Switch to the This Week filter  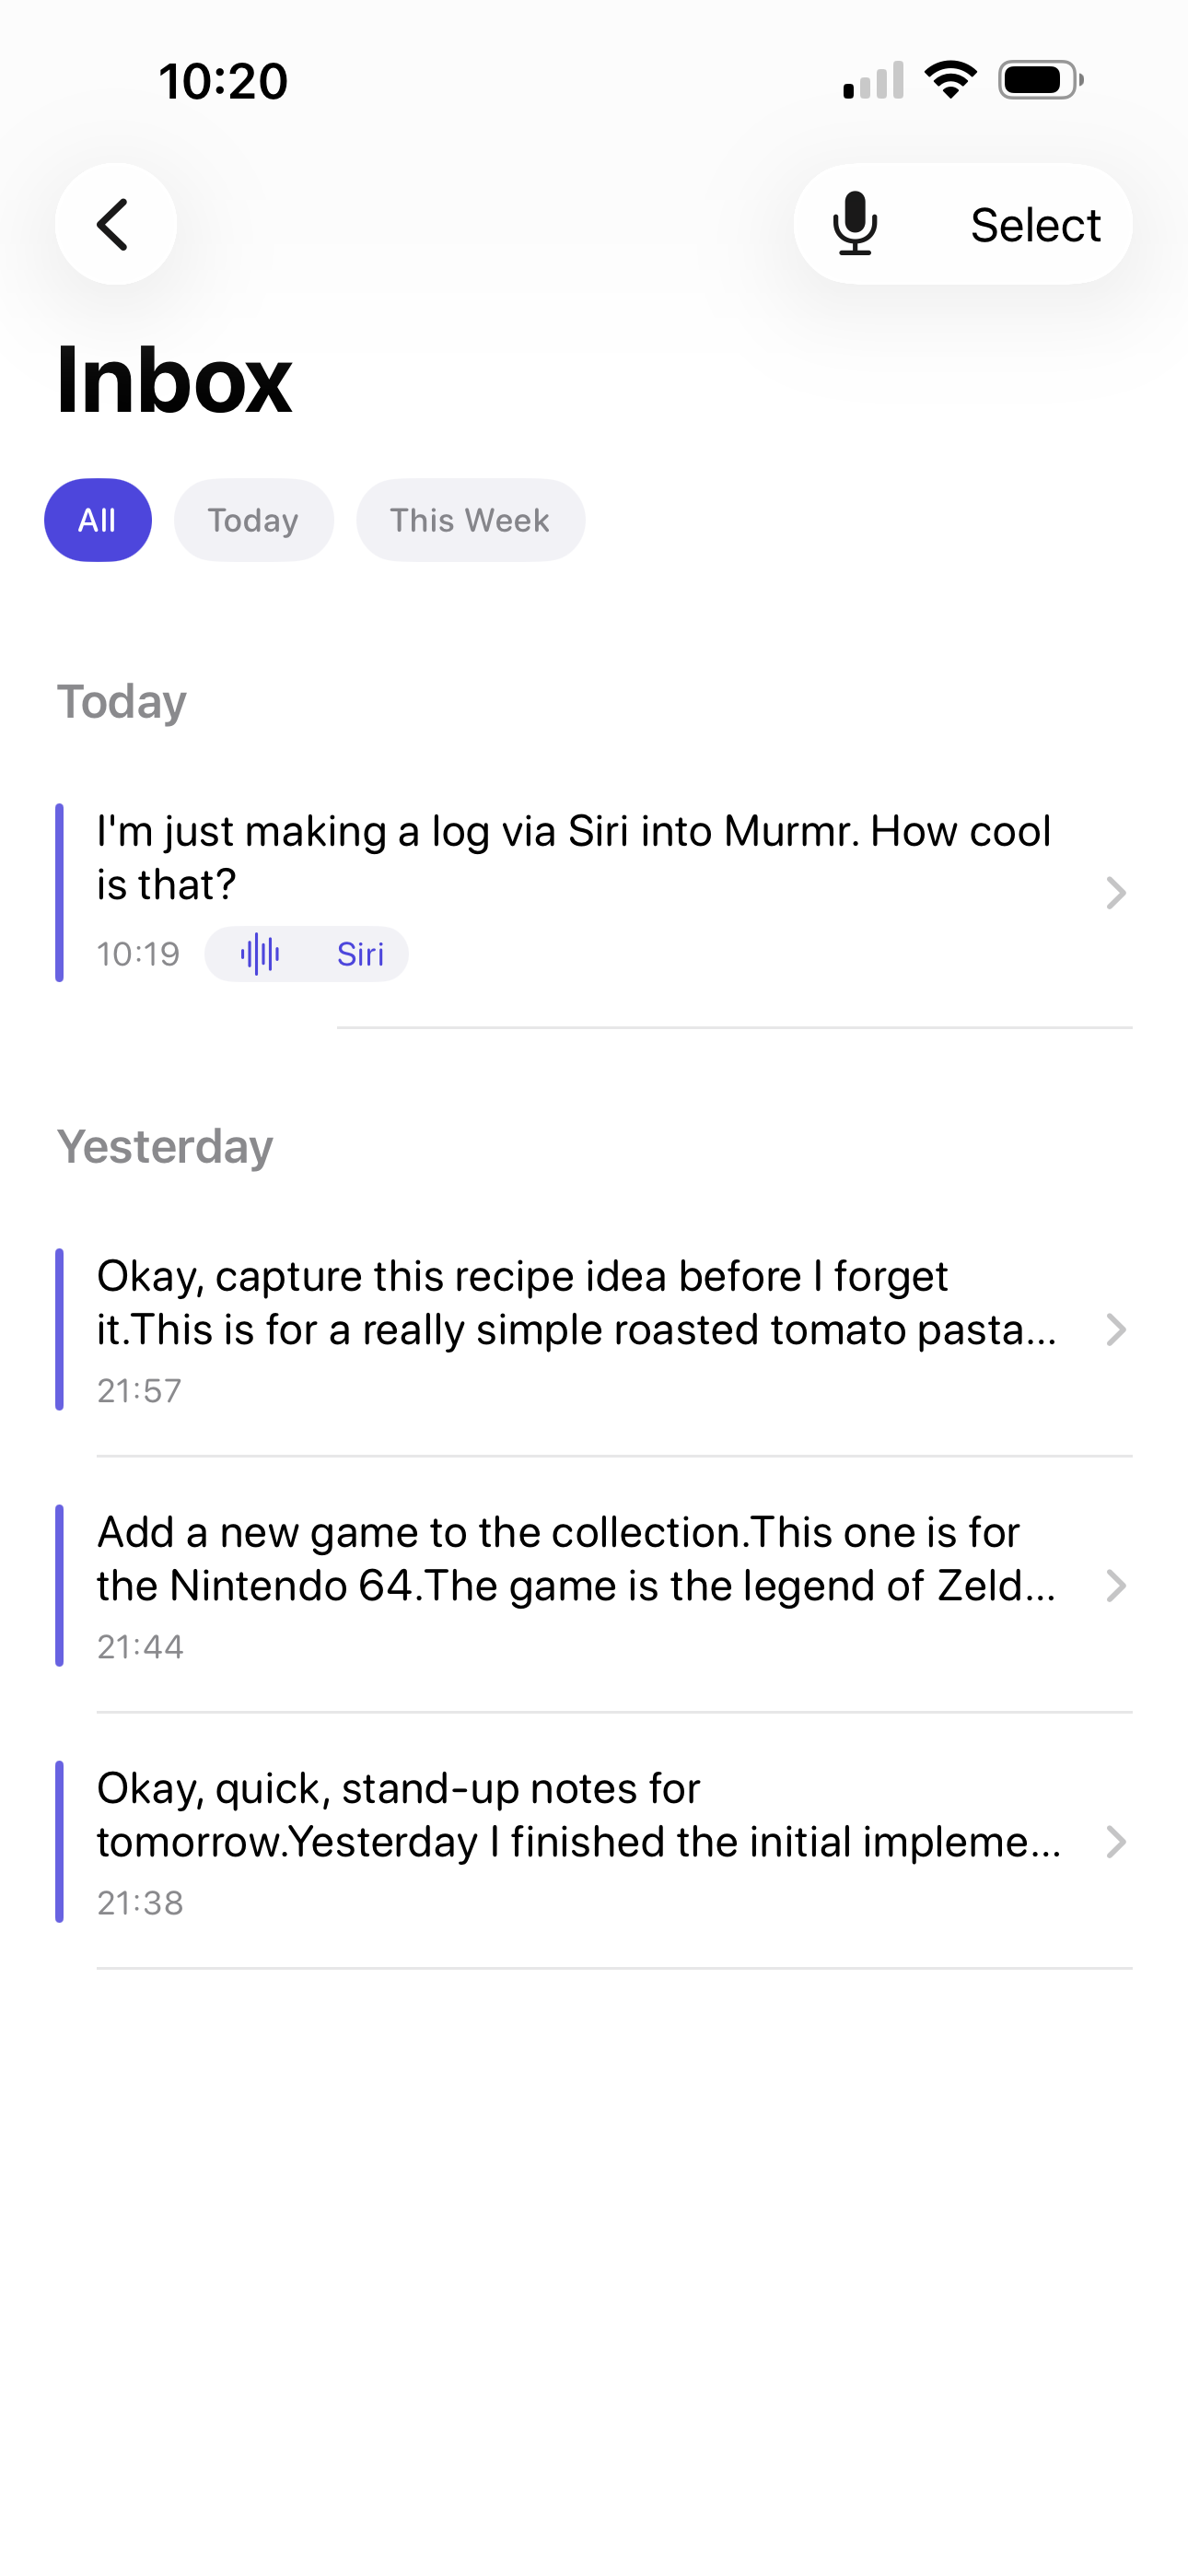click(470, 520)
